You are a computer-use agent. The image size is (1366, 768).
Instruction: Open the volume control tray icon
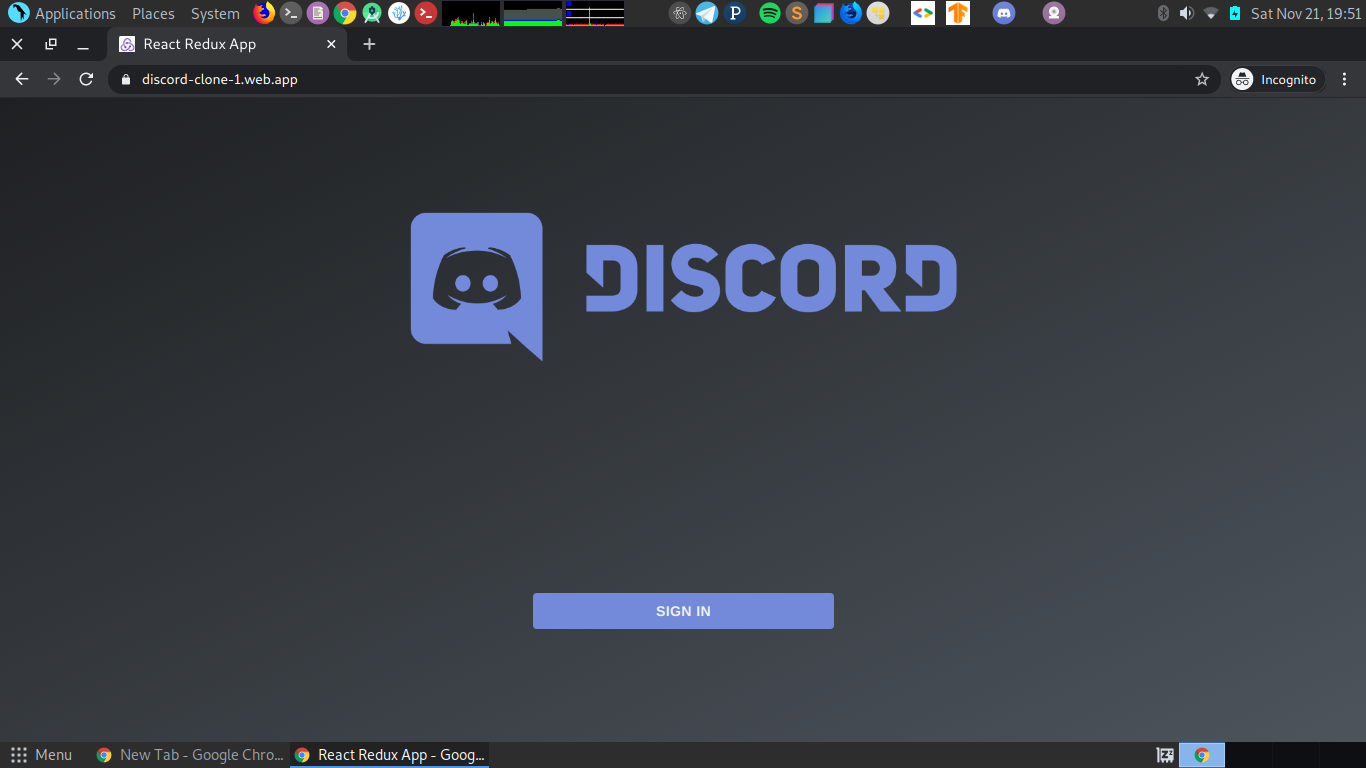coord(1186,13)
